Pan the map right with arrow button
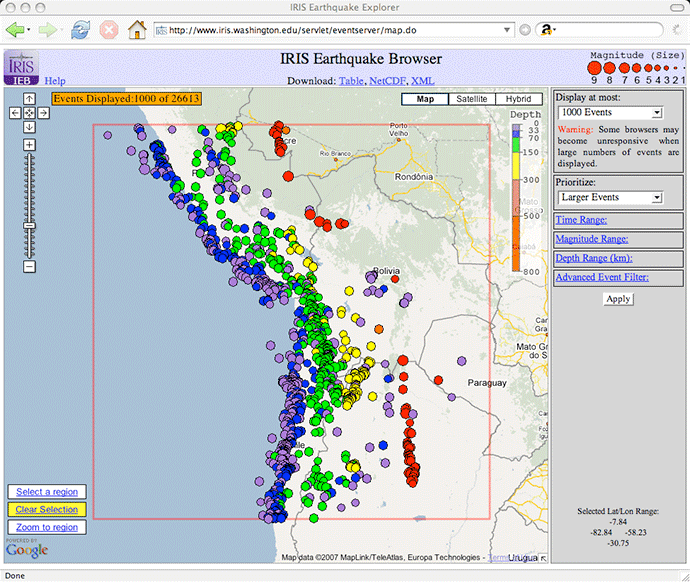 [43, 113]
